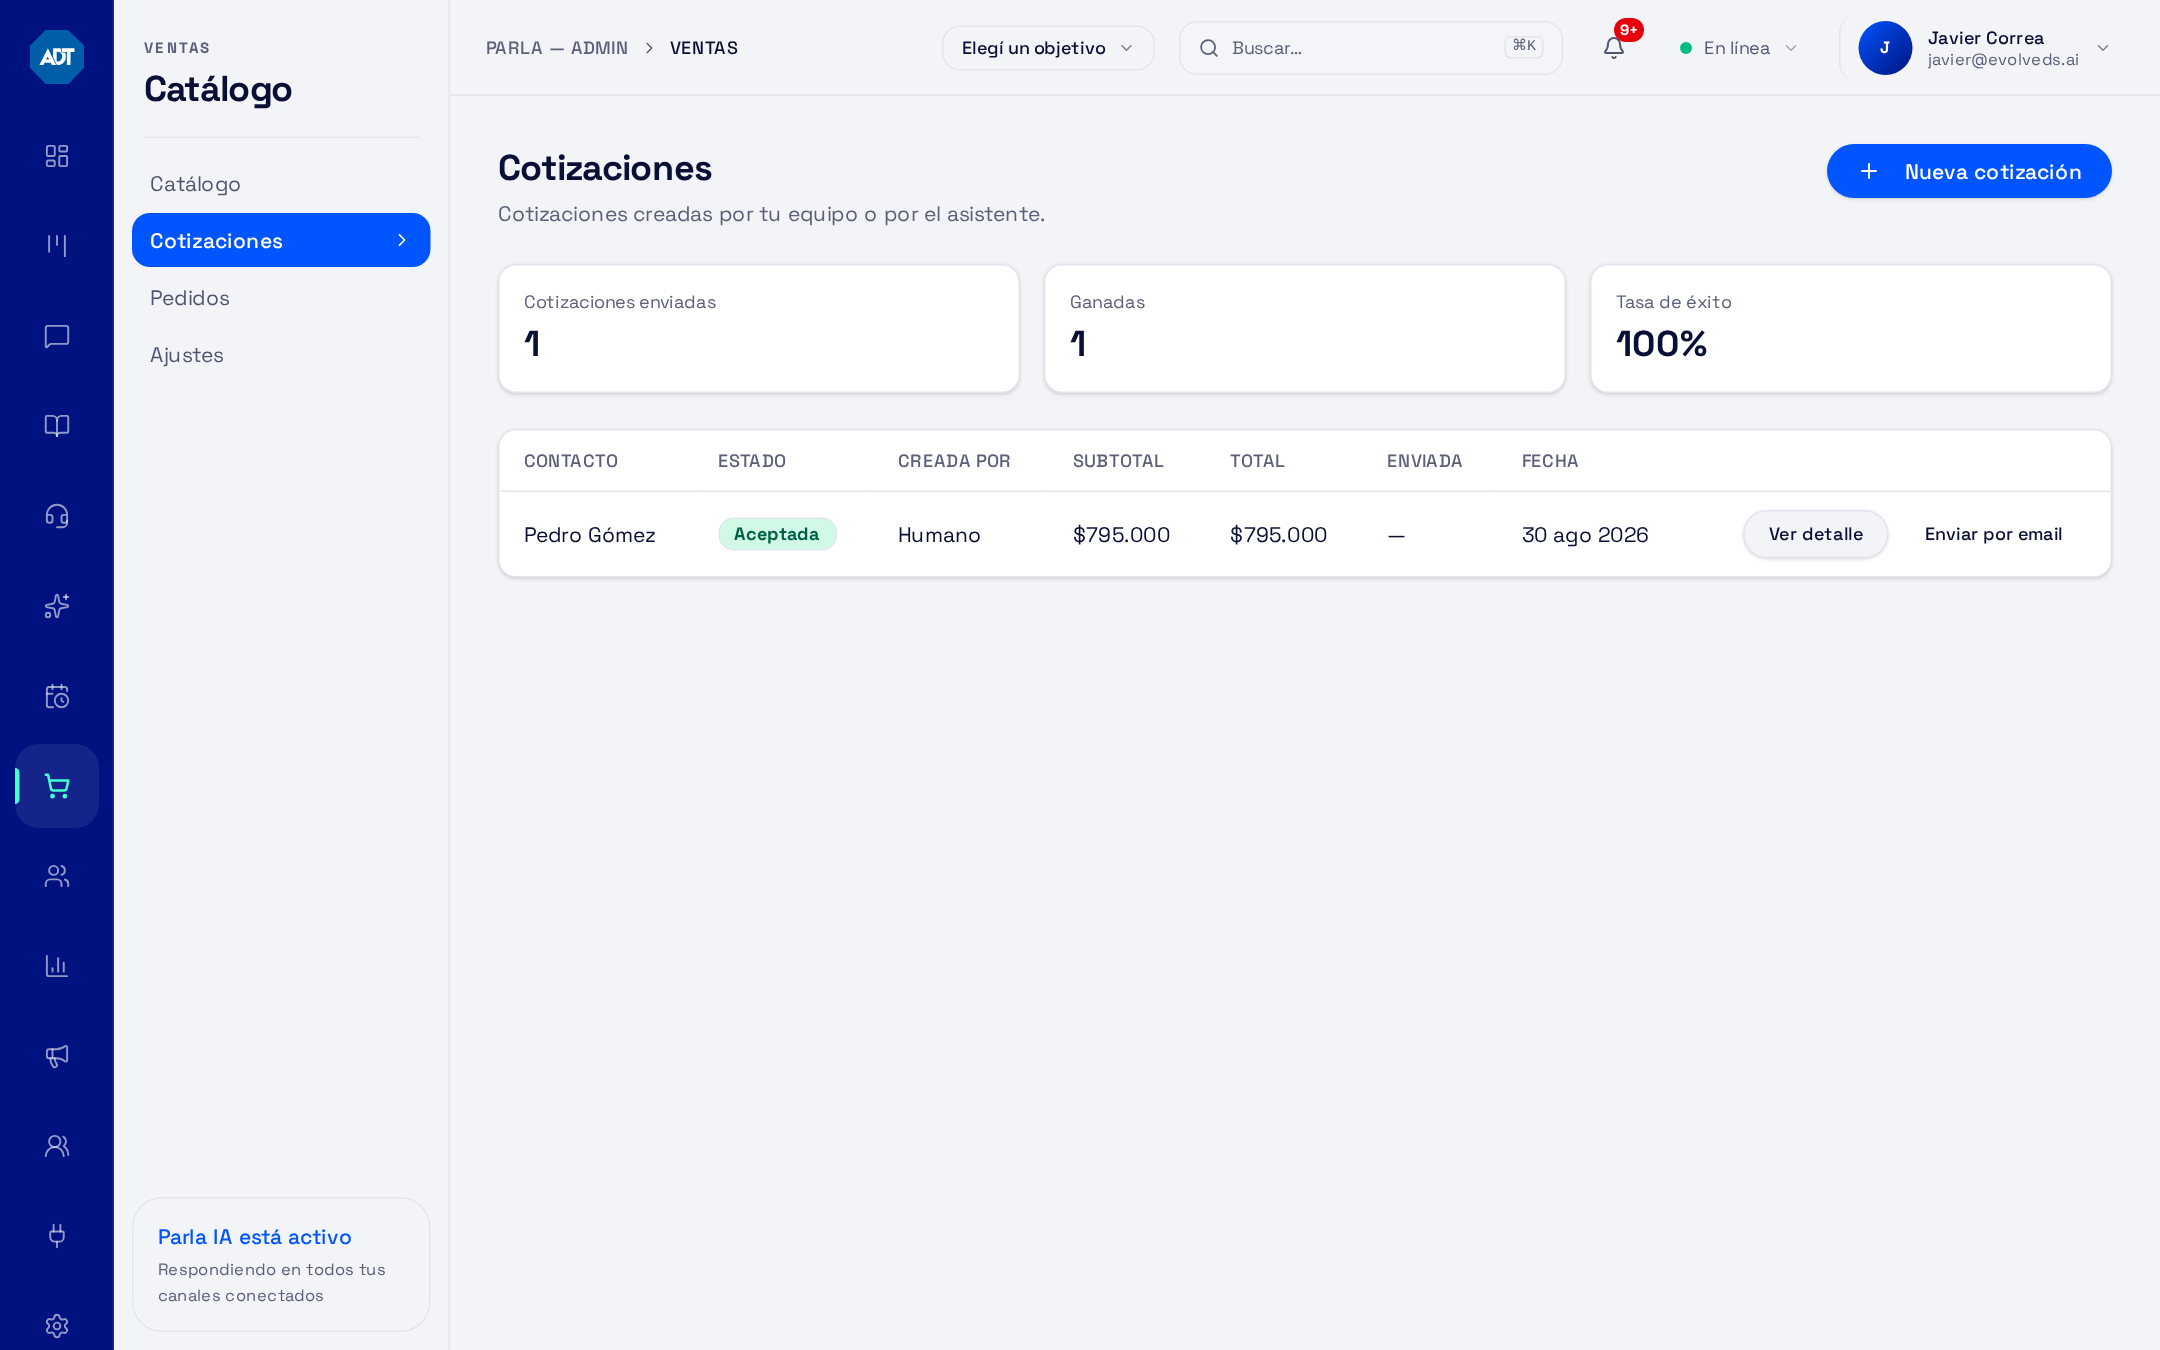Open the team users icon
Image resolution: width=2160 pixels, height=1350 pixels.
57,1146
